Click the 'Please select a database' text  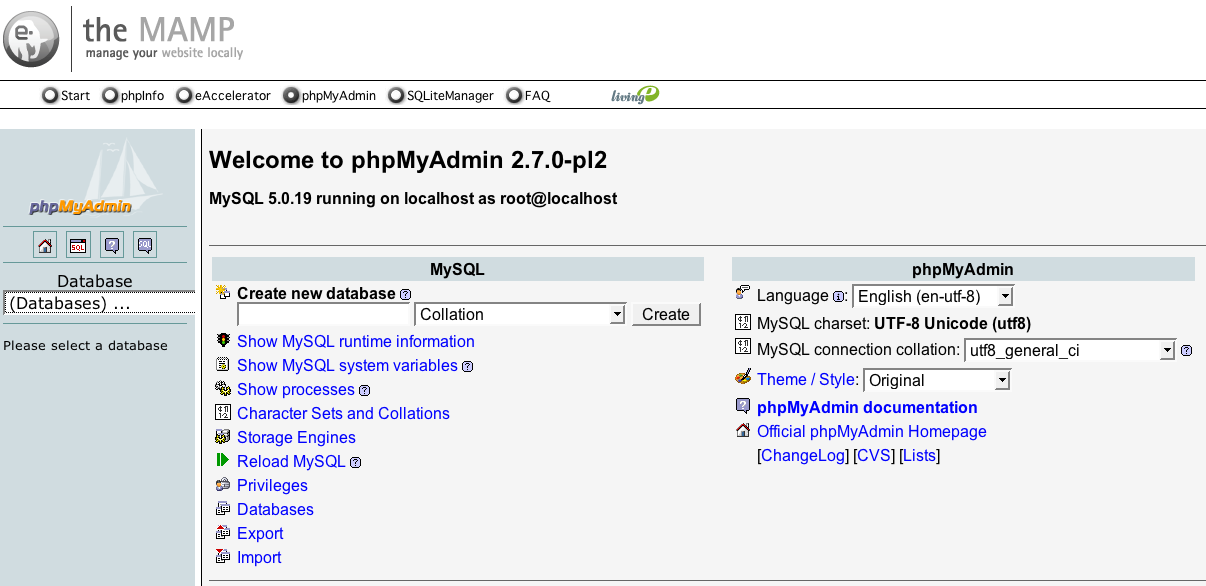[86, 346]
